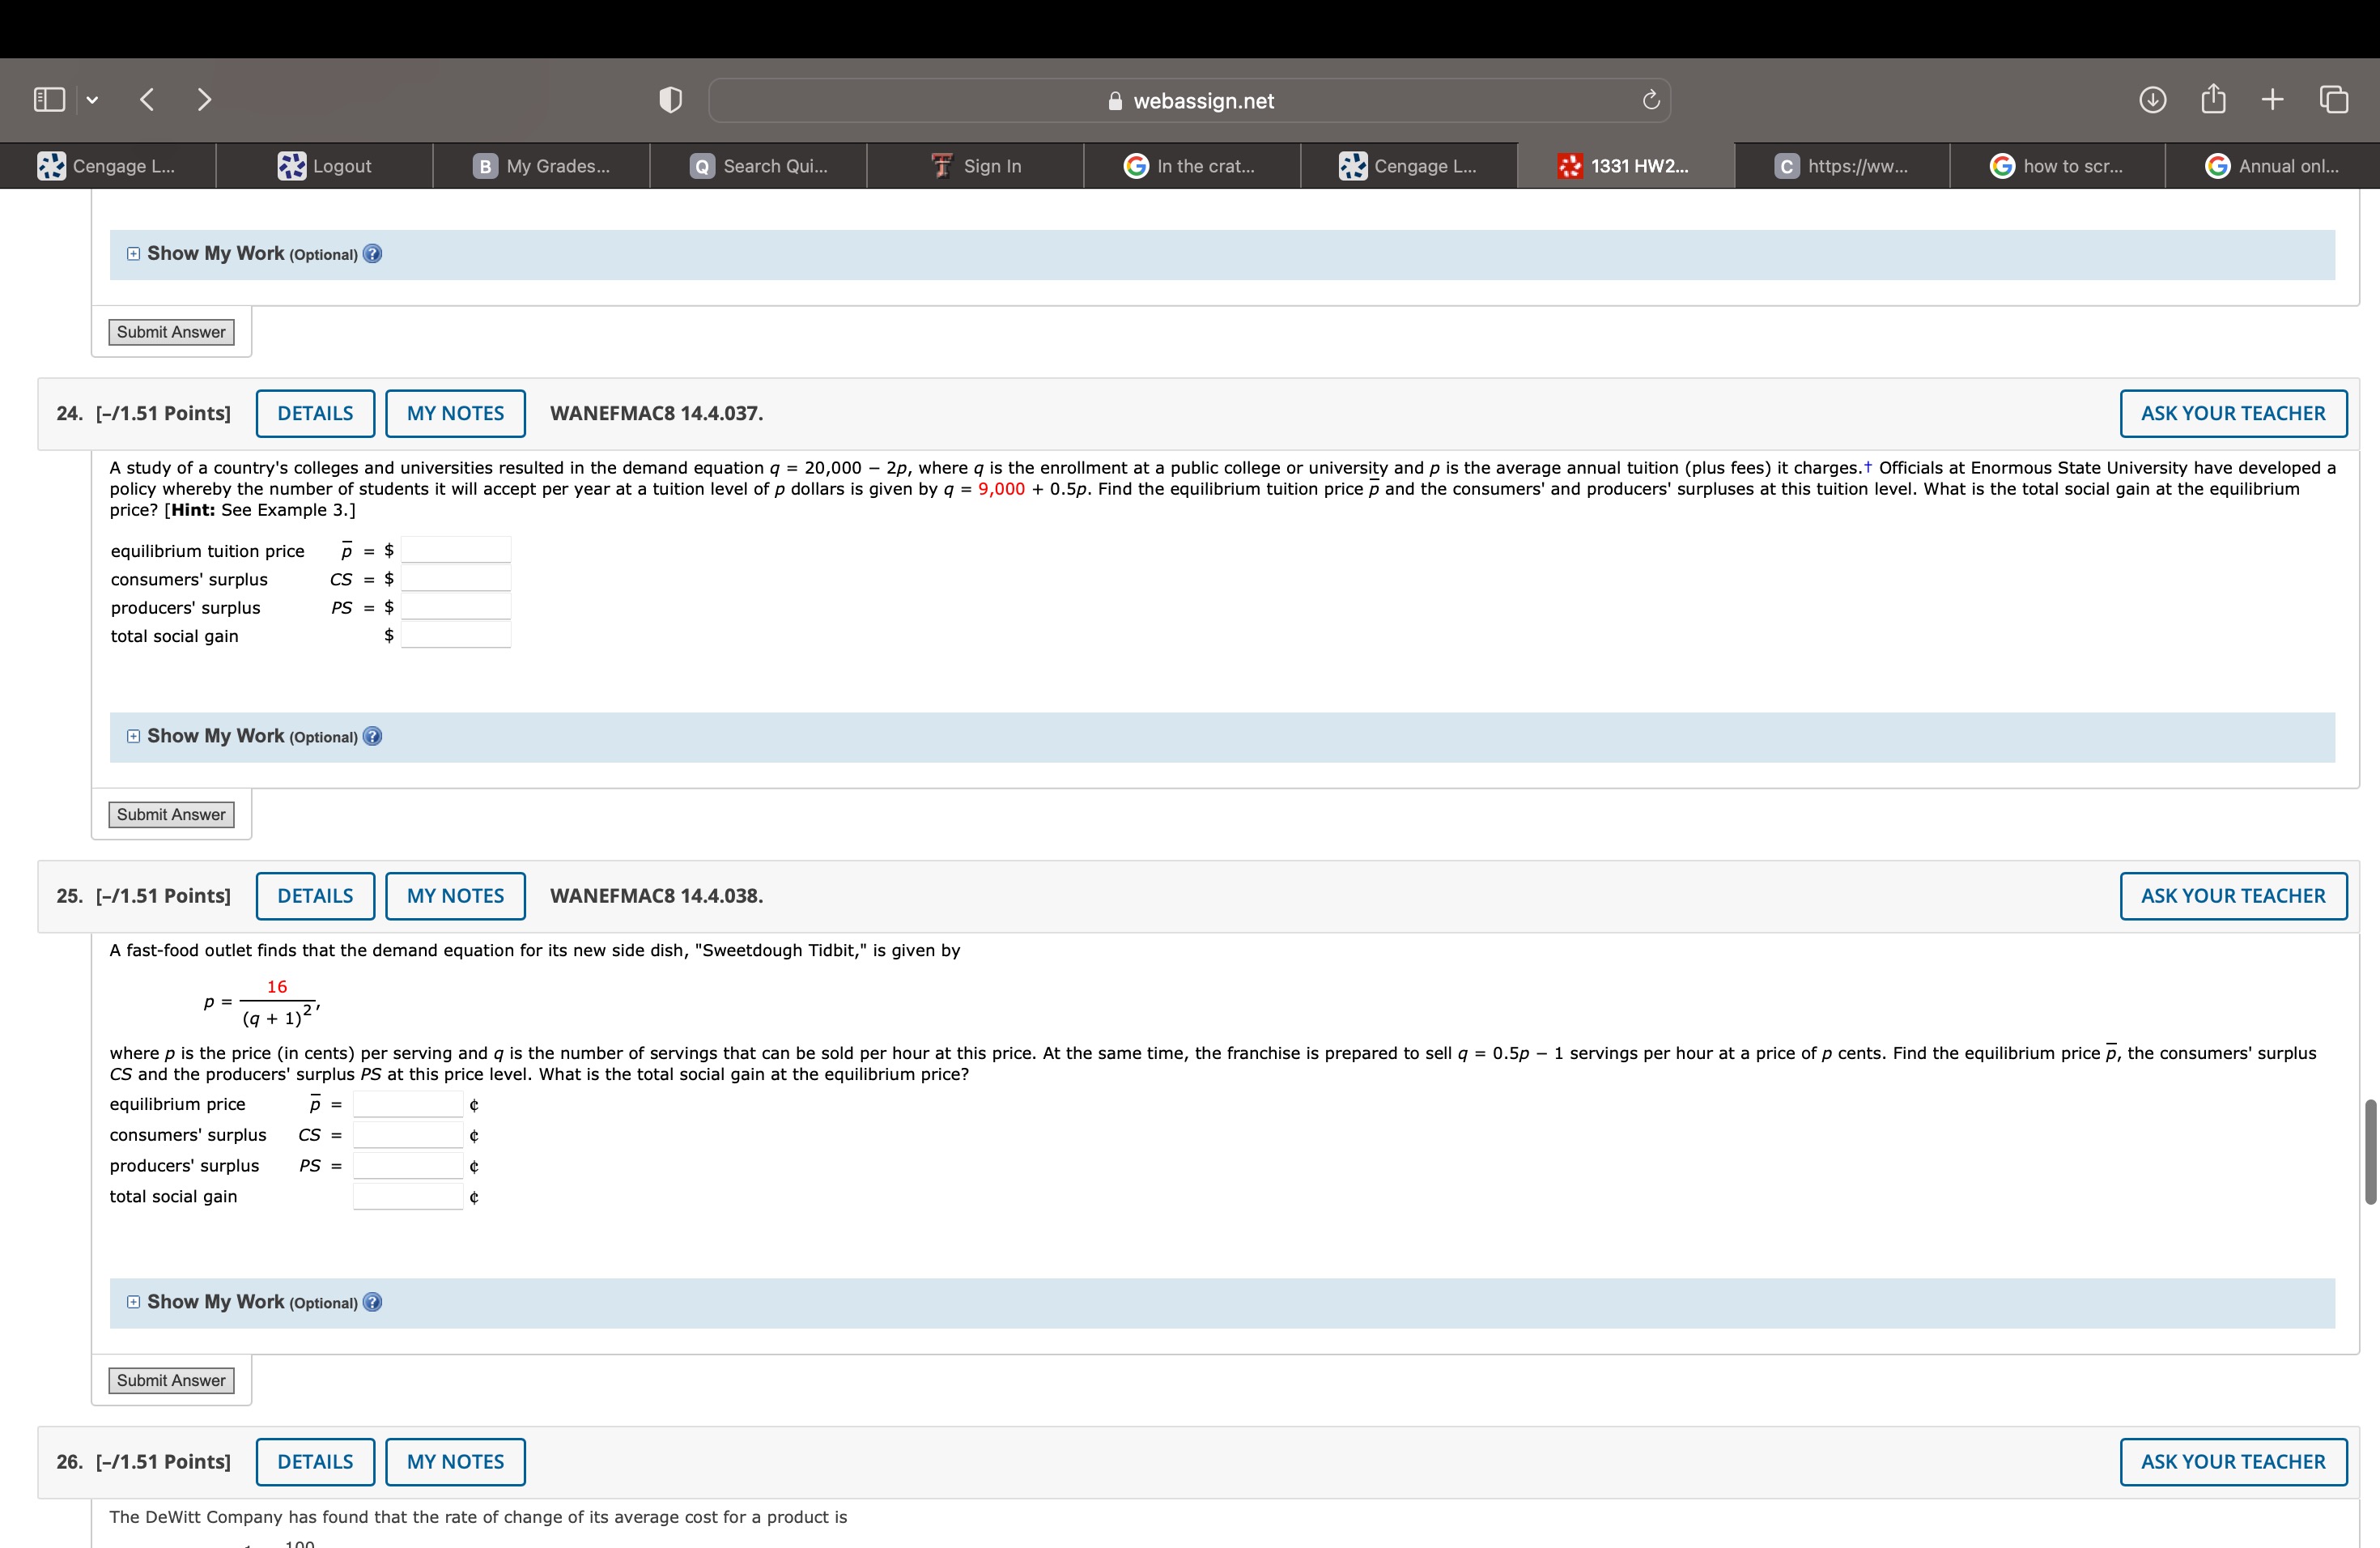
Task: Show tab overview icon
Action: tap(2333, 100)
